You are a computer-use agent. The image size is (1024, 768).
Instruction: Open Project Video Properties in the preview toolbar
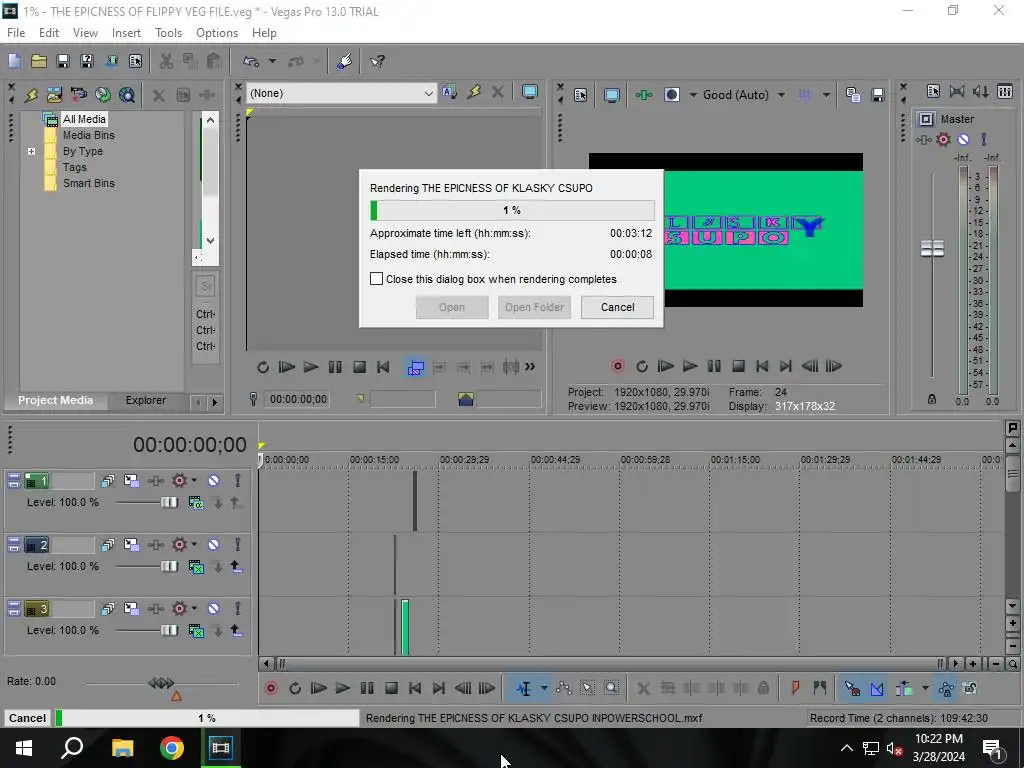581,95
